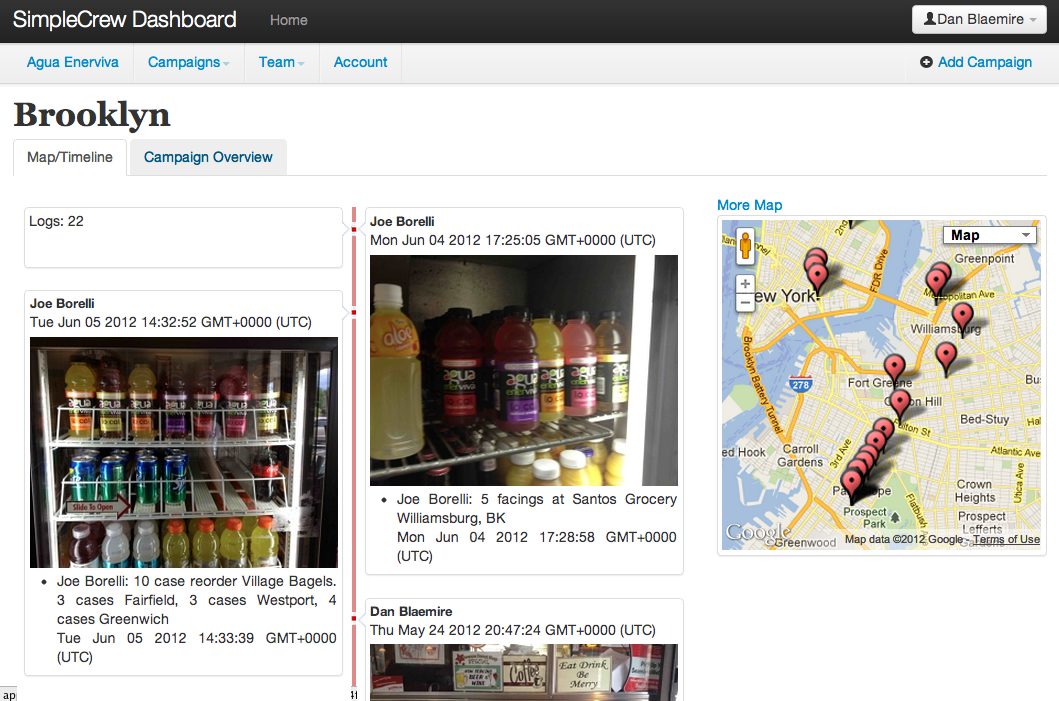Image resolution: width=1059 pixels, height=701 pixels.
Task: Click 'Mon Jun 04 2012 17:25:05' timestamp
Action: tap(513, 240)
